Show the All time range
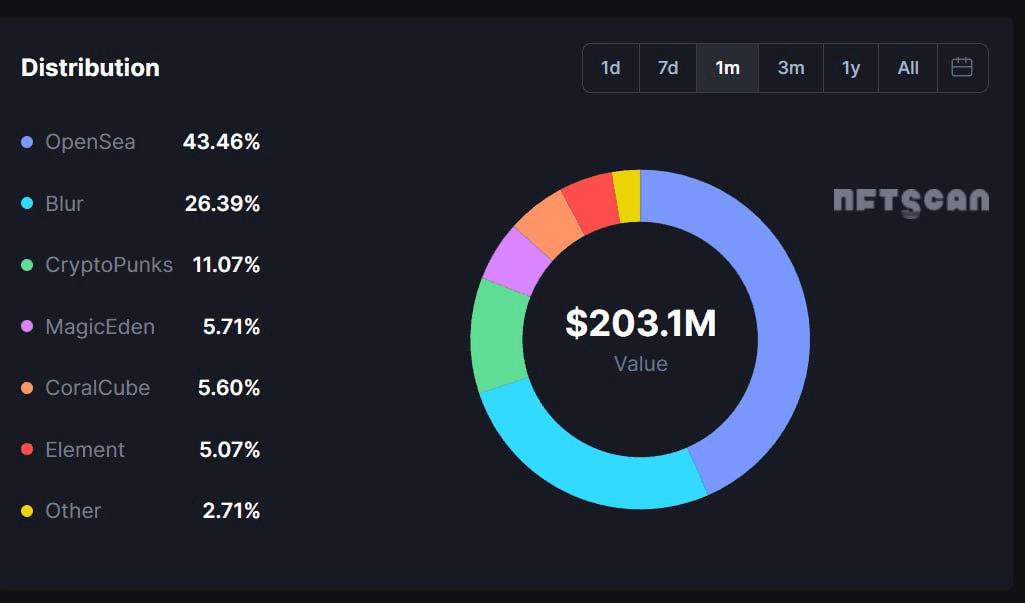The image size is (1025, 603). point(908,67)
